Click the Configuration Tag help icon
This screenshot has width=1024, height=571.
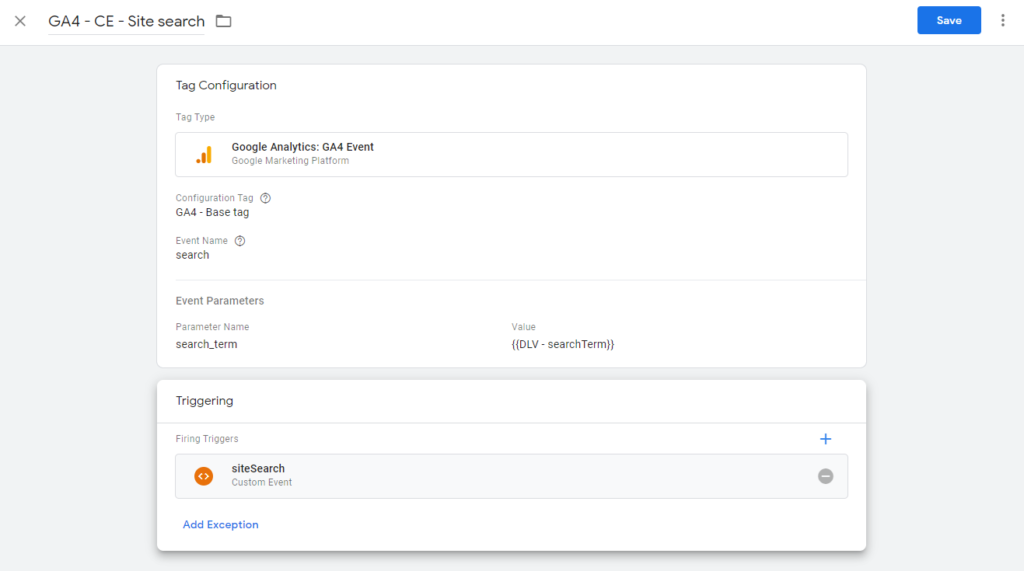pyautogui.click(x=265, y=198)
